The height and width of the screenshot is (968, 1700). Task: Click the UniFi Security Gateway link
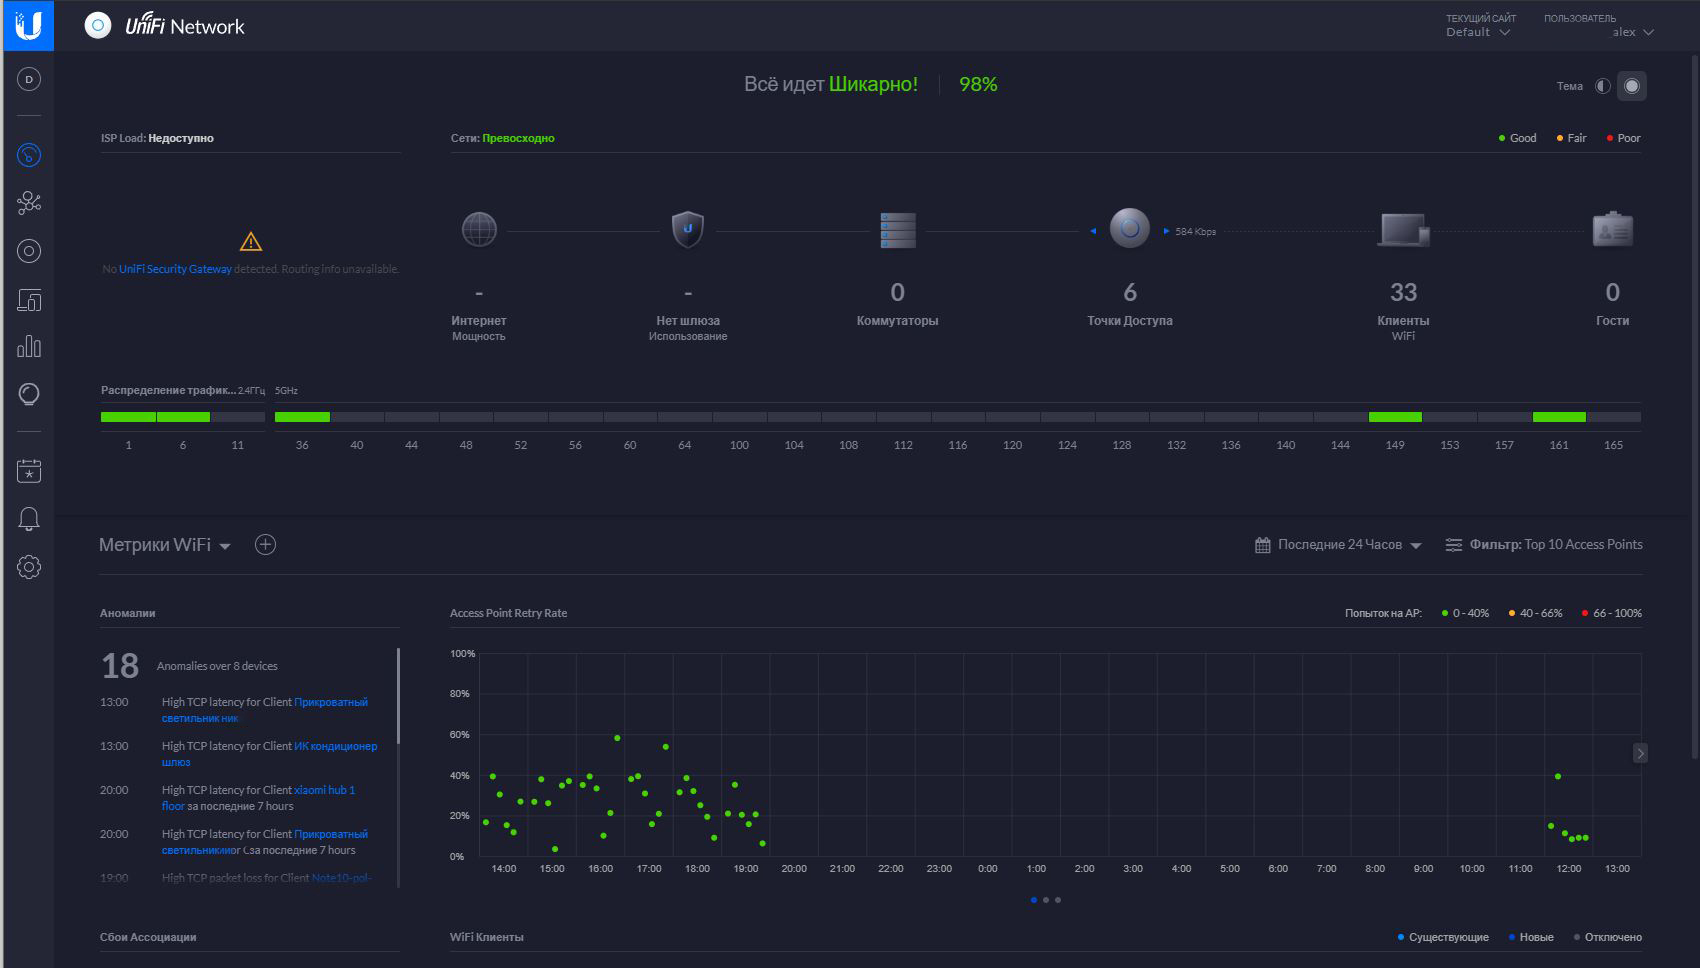[175, 269]
